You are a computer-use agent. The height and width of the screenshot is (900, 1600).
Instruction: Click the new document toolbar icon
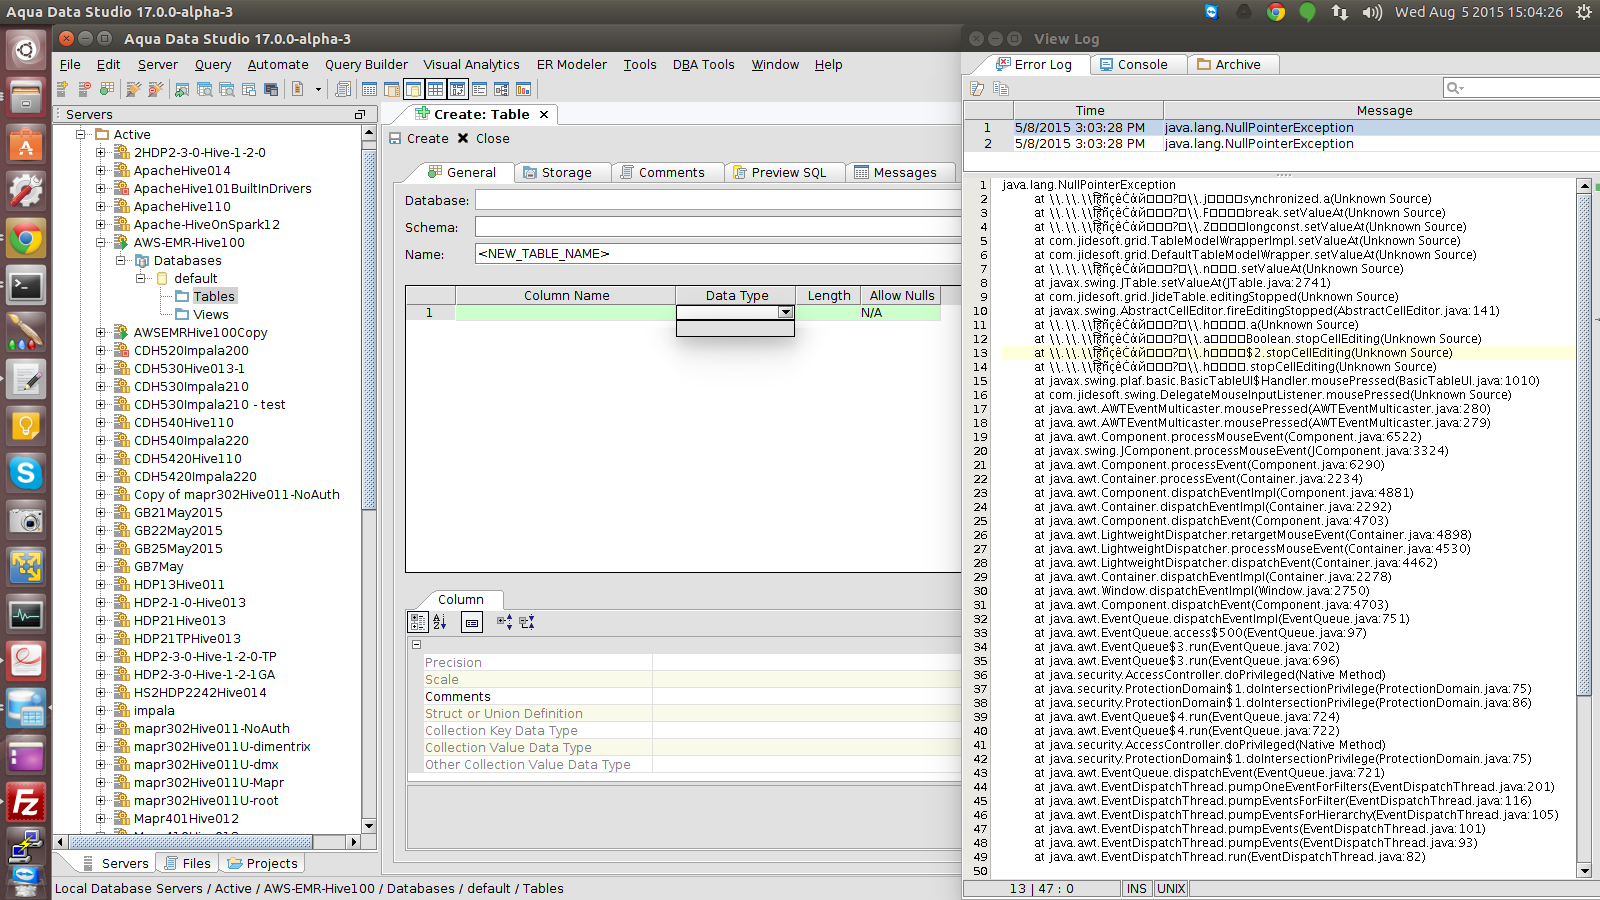click(298, 89)
